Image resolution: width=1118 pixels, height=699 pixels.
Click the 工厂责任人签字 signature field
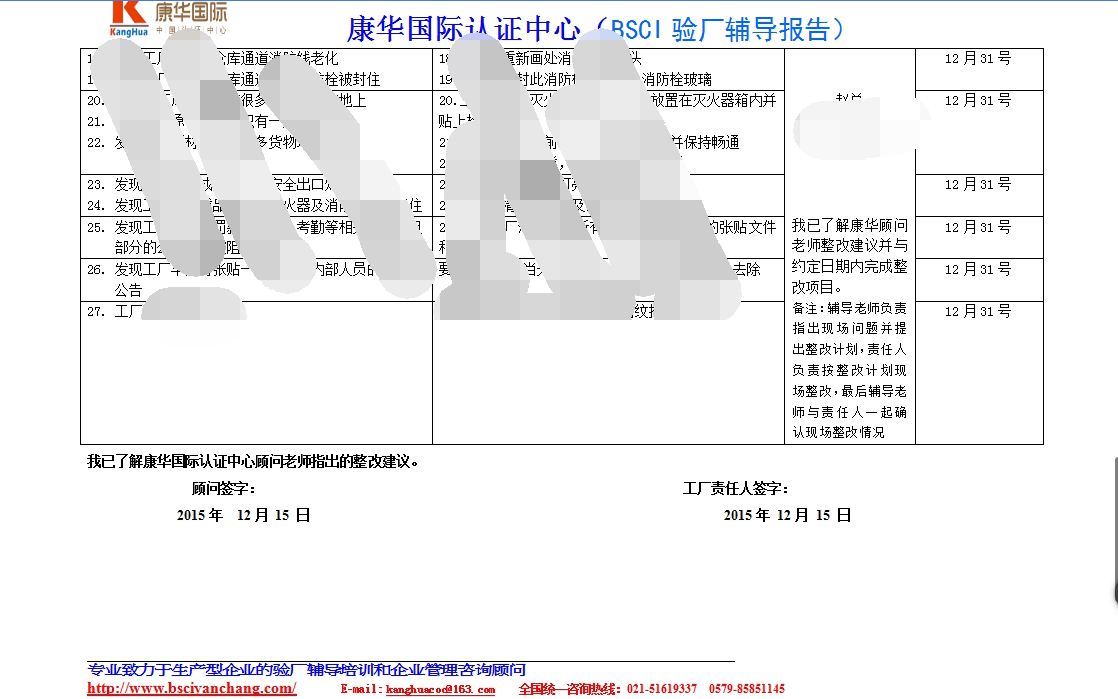point(735,488)
